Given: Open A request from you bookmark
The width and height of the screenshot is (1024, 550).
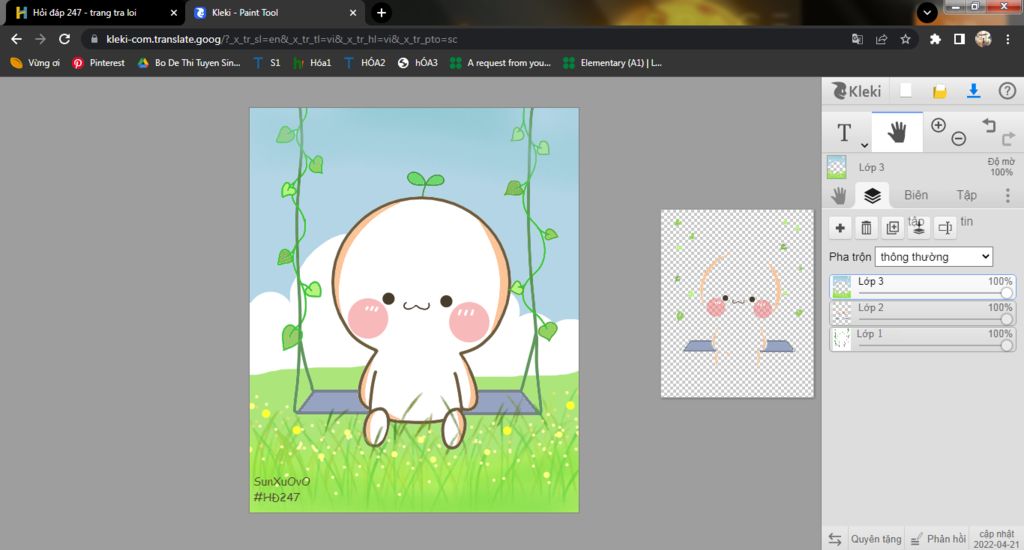Looking at the screenshot, I should pyautogui.click(x=500, y=63).
